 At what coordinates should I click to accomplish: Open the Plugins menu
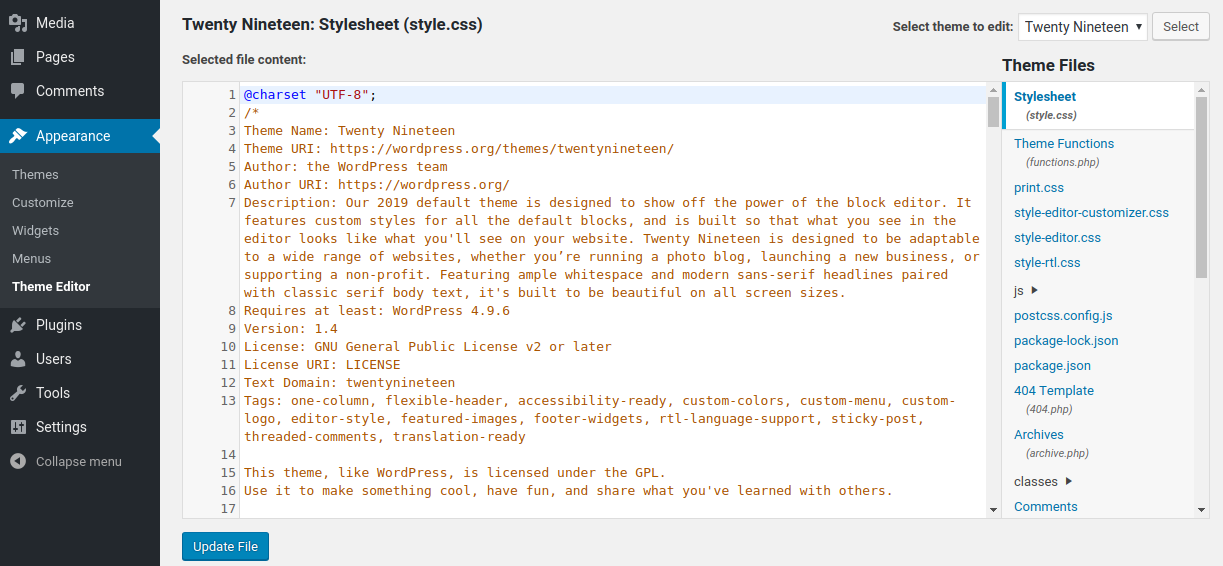[x=80, y=325]
